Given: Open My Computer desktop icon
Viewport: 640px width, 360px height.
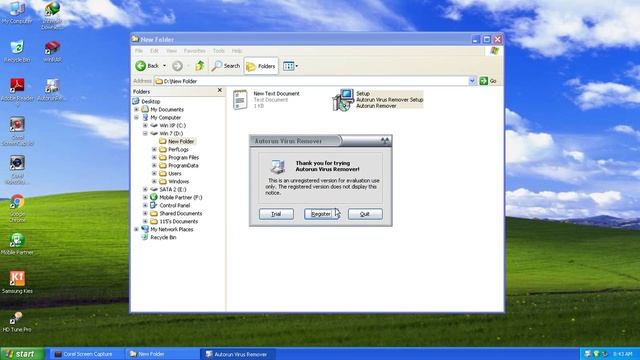Looking at the screenshot, I should pos(17,13).
